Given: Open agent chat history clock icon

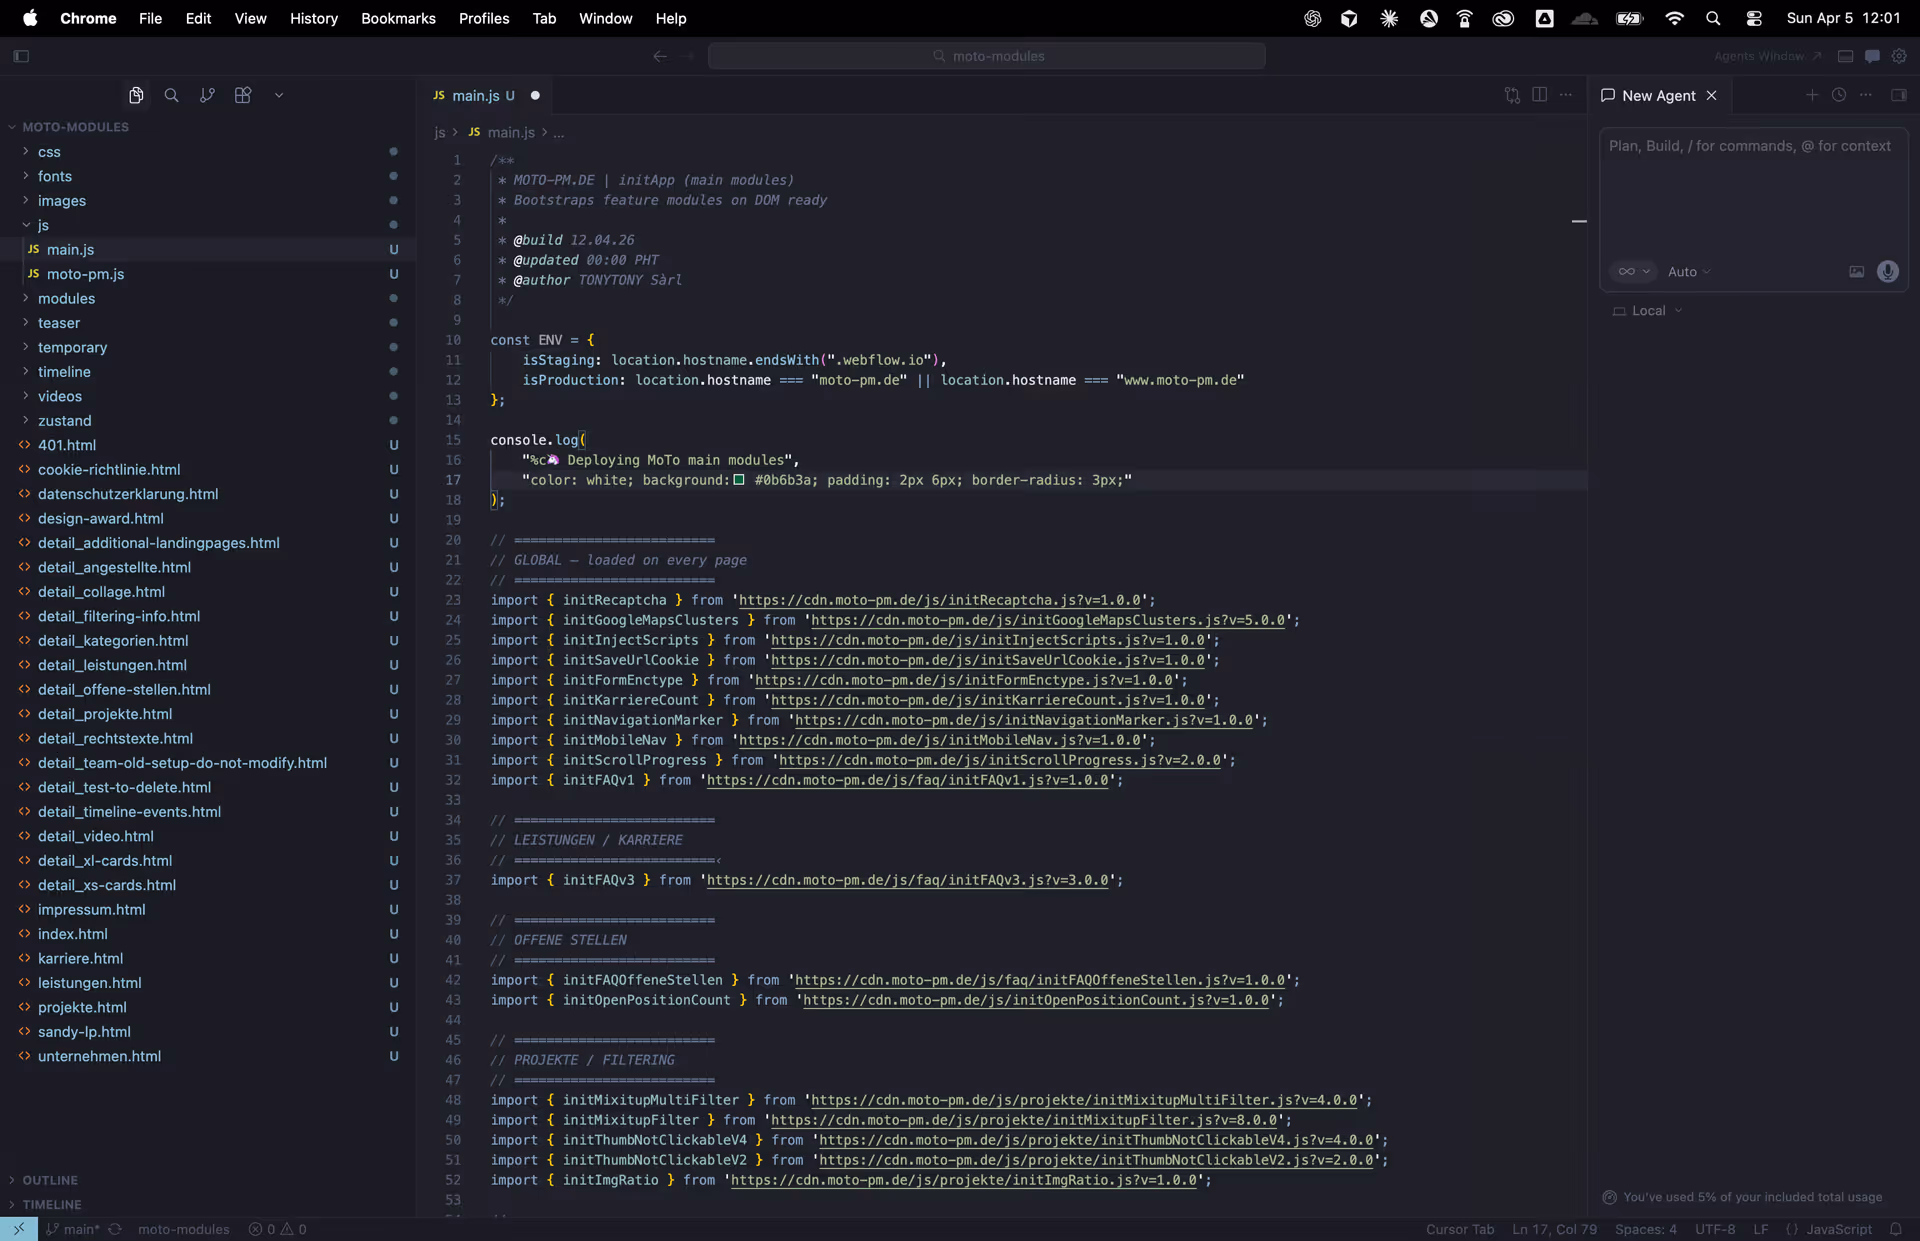Looking at the screenshot, I should click(1838, 95).
